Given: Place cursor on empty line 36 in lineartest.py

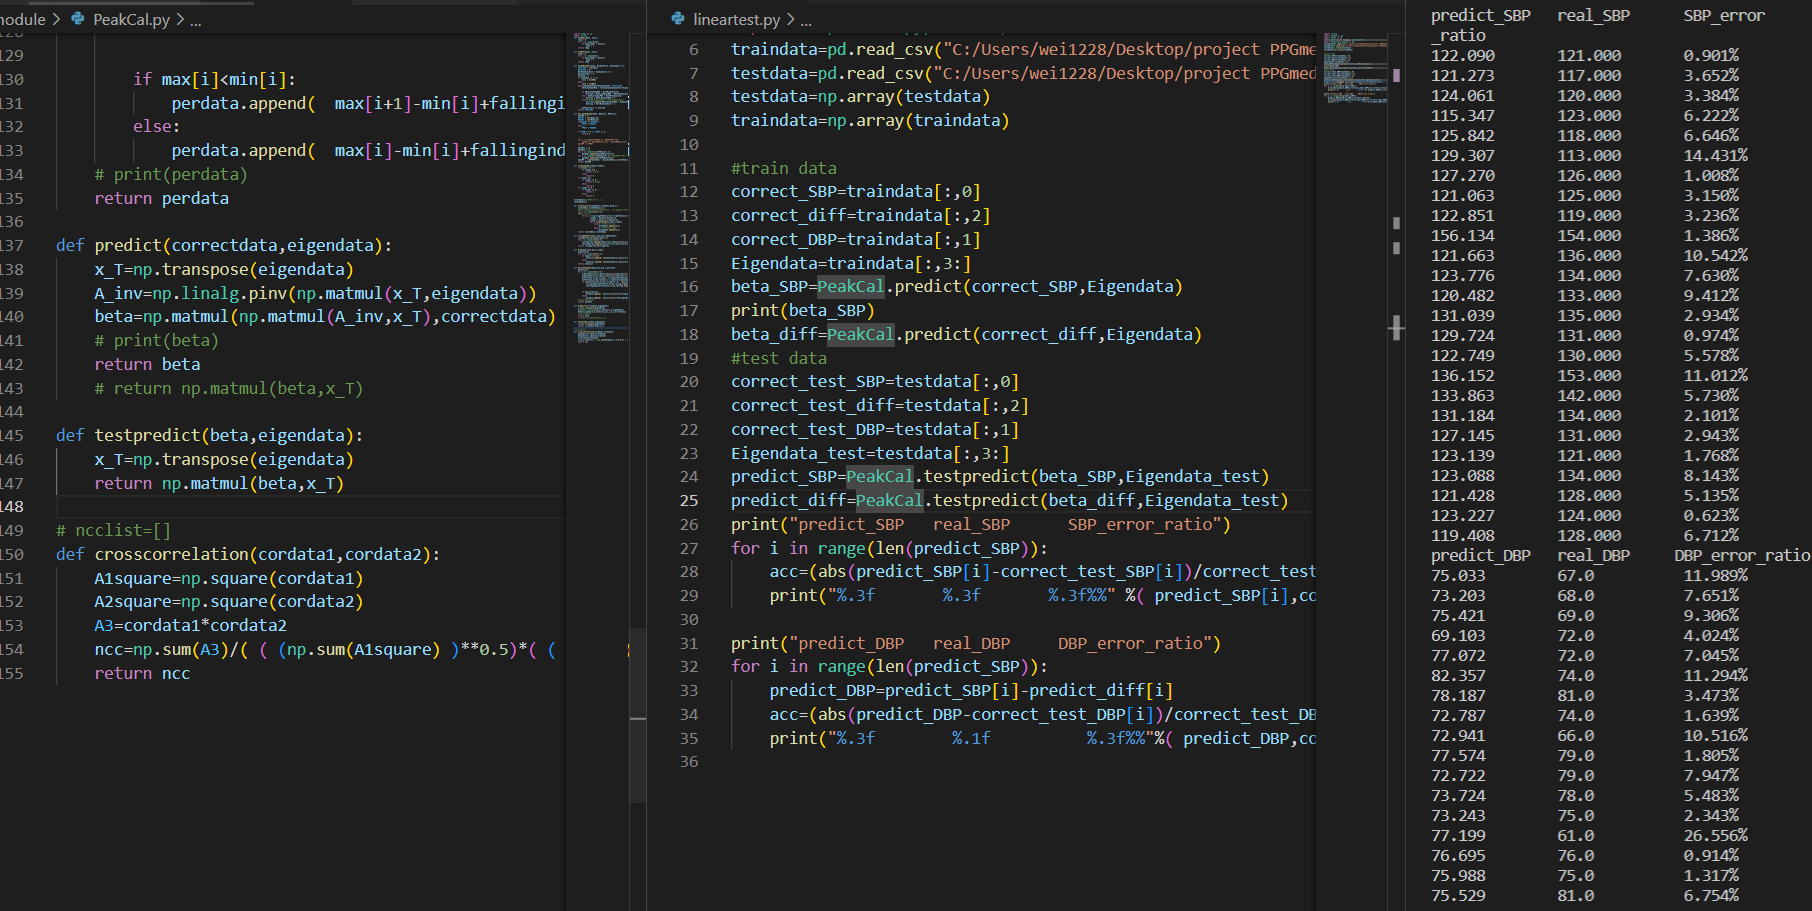Looking at the screenshot, I should point(900,761).
